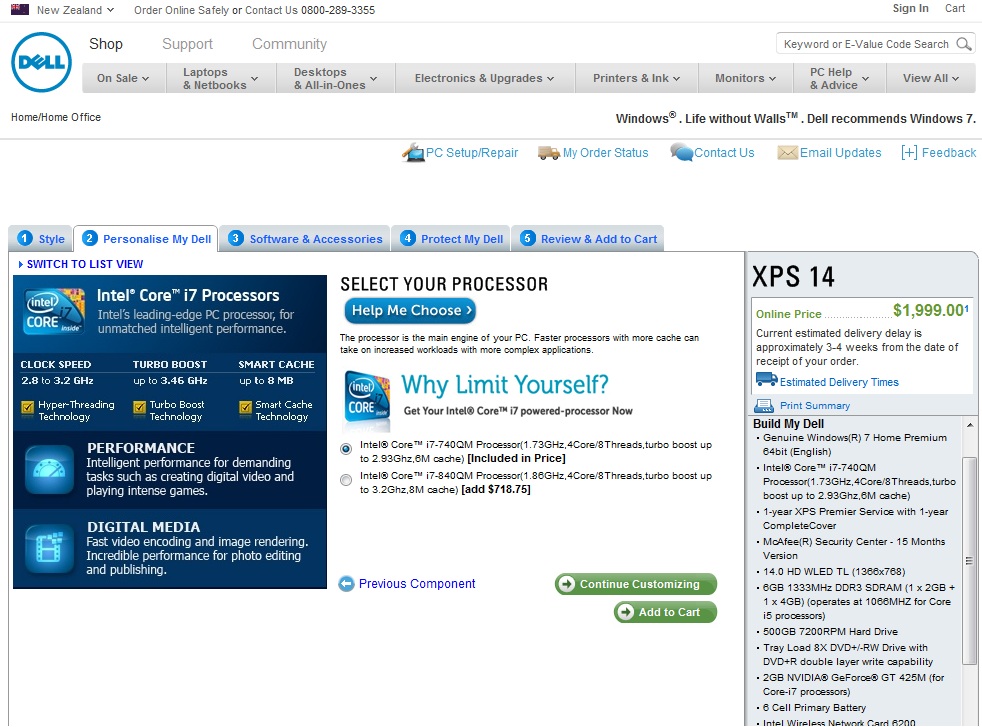Click the Contact Us chat bubble icon
The width and height of the screenshot is (982, 727).
[x=681, y=152]
